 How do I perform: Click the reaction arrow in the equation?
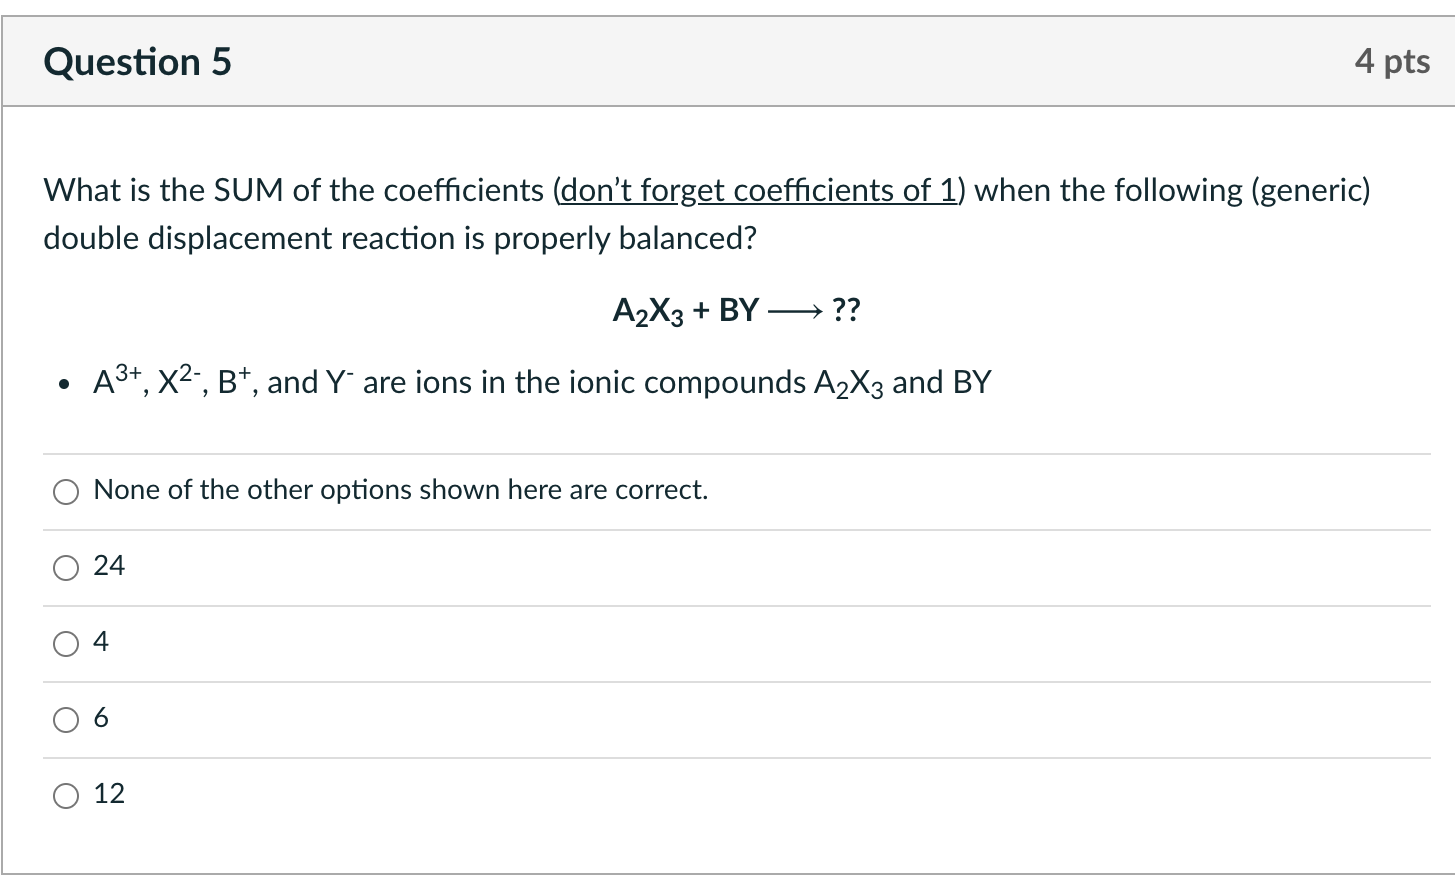(795, 311)
